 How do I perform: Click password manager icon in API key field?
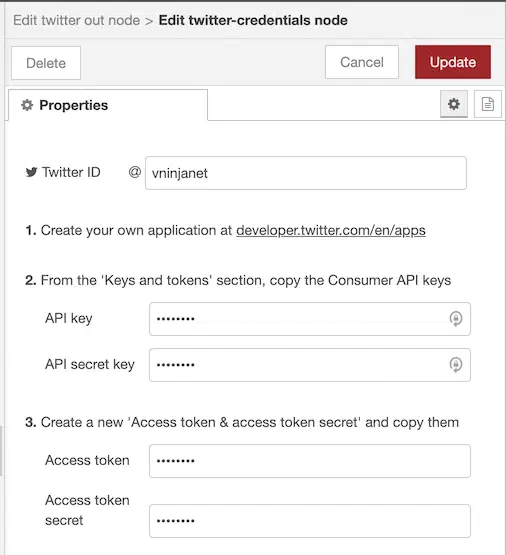[x=456, y=319]
